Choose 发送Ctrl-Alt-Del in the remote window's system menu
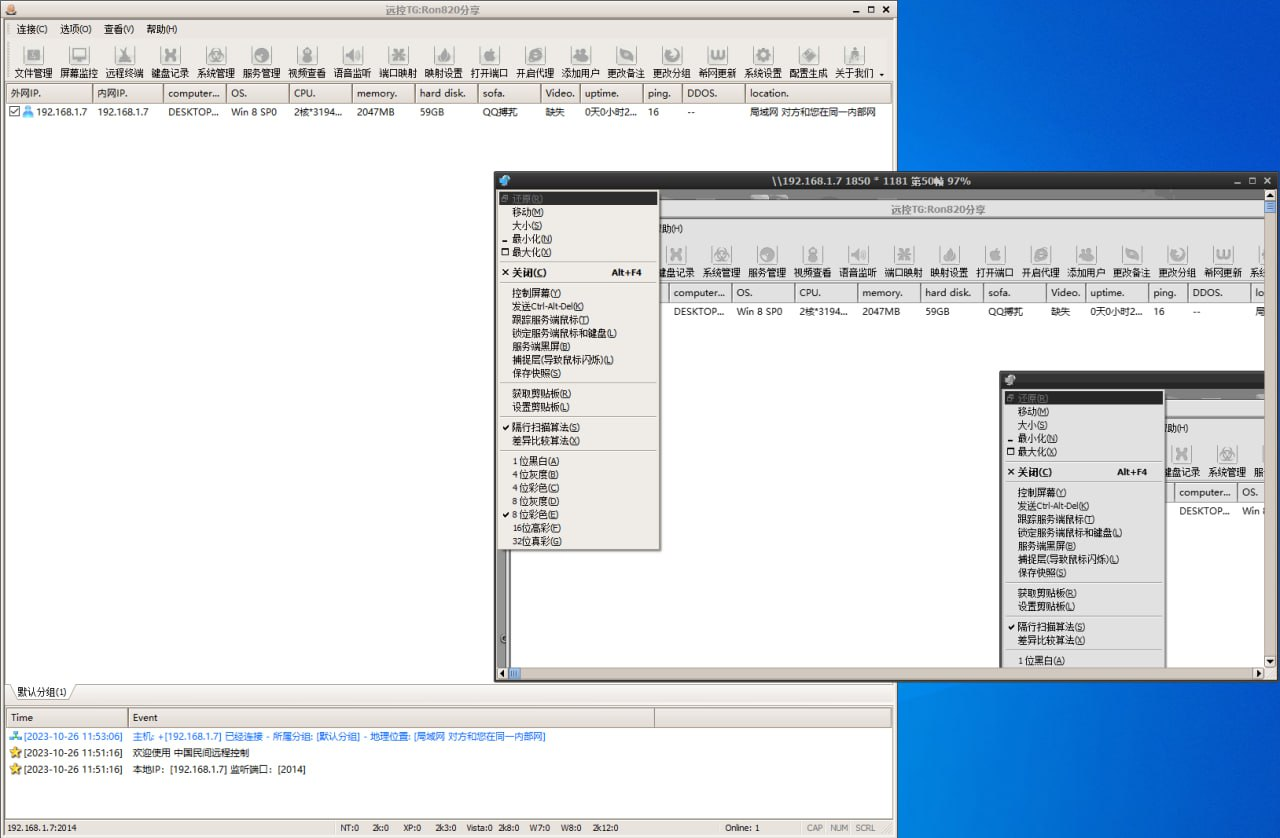Screen dimensions: 1280x838 pyautogui.click(x=548, y=307)
